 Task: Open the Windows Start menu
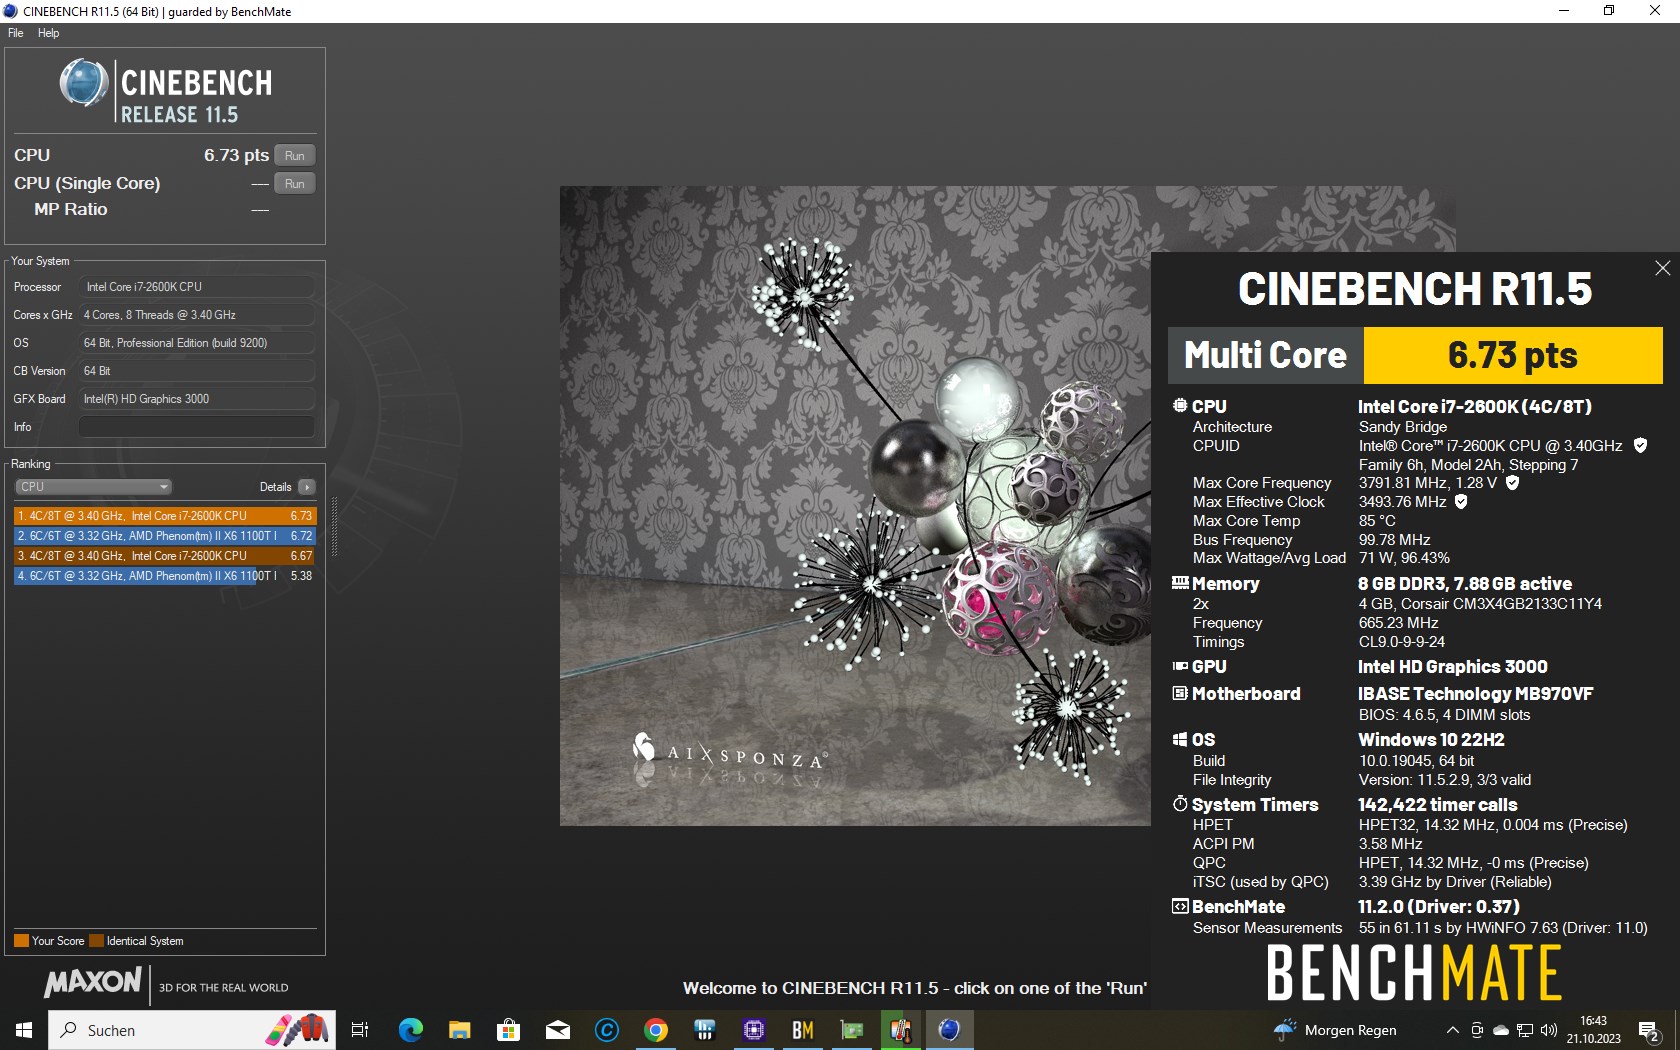pos(24,1030)
